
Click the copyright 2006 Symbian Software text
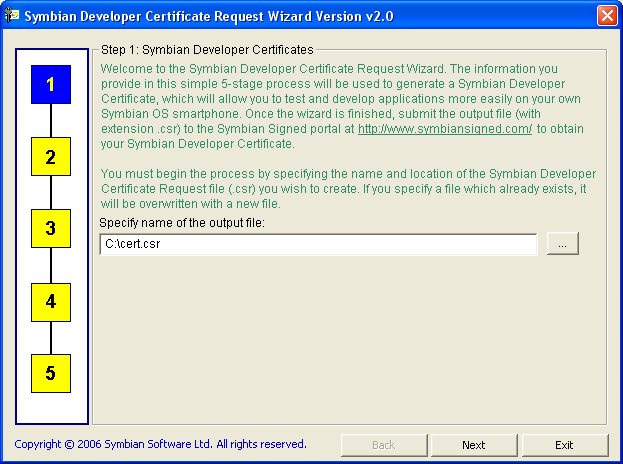pos(160,444)
